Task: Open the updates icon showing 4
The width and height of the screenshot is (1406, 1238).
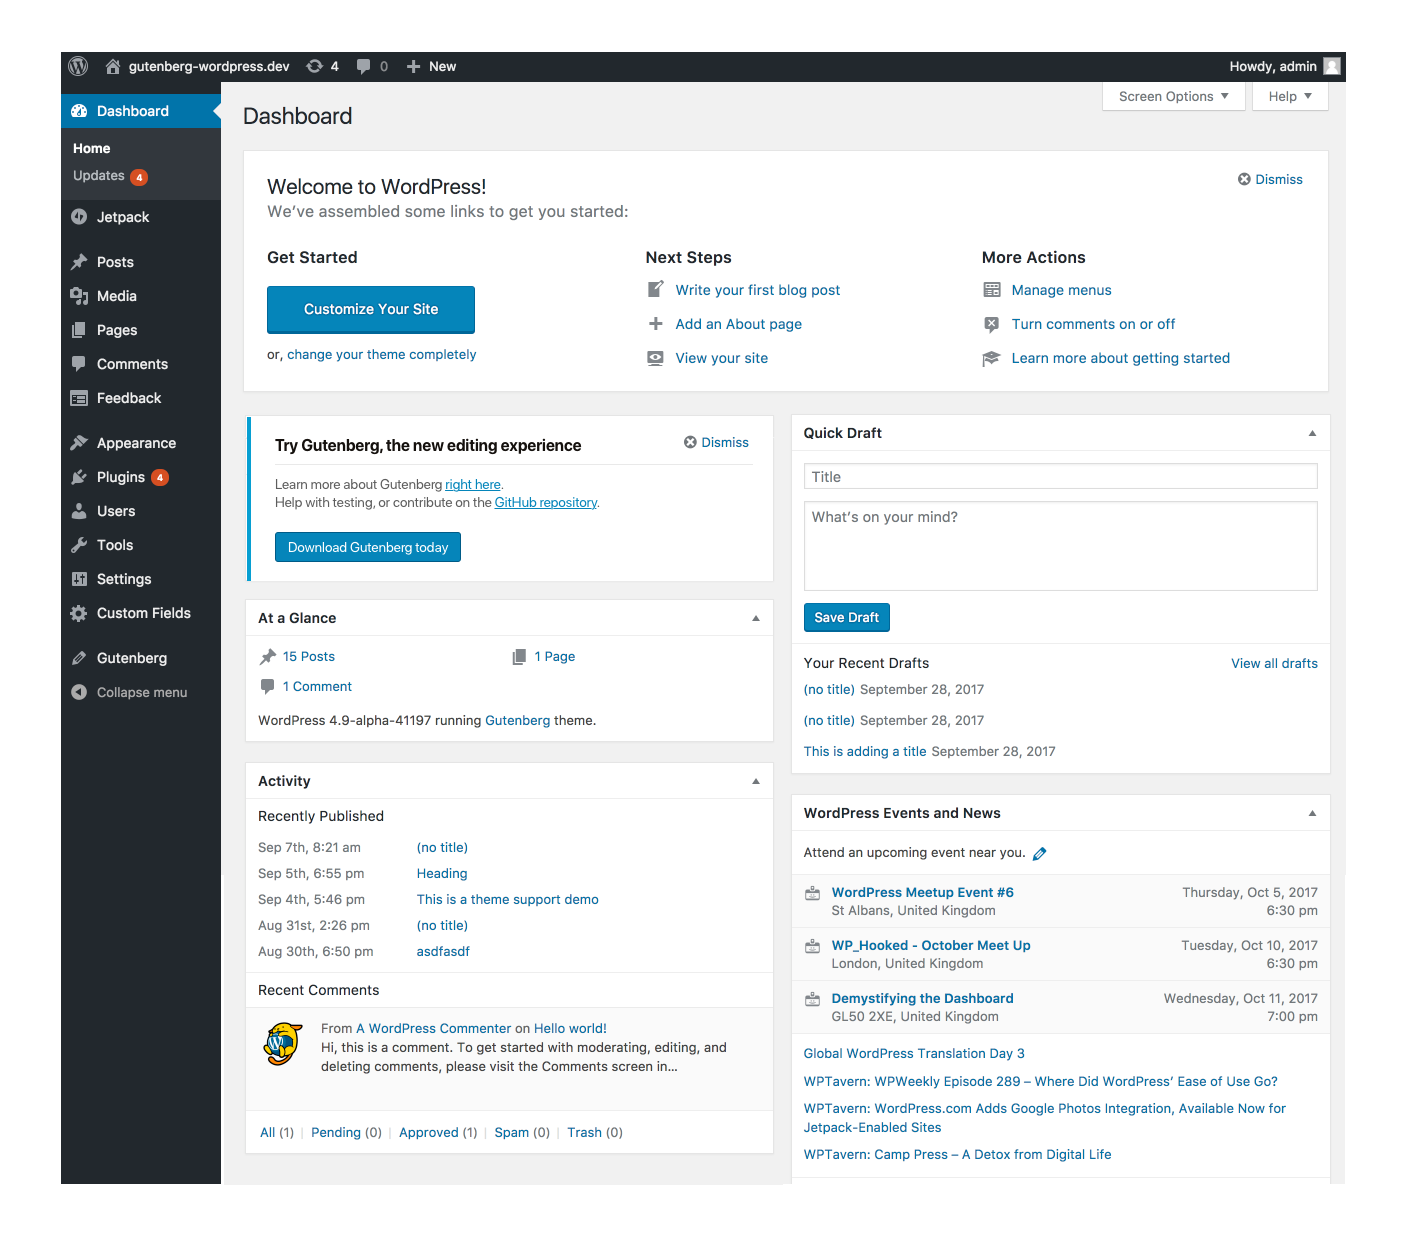Action: [x=315, y=66]
